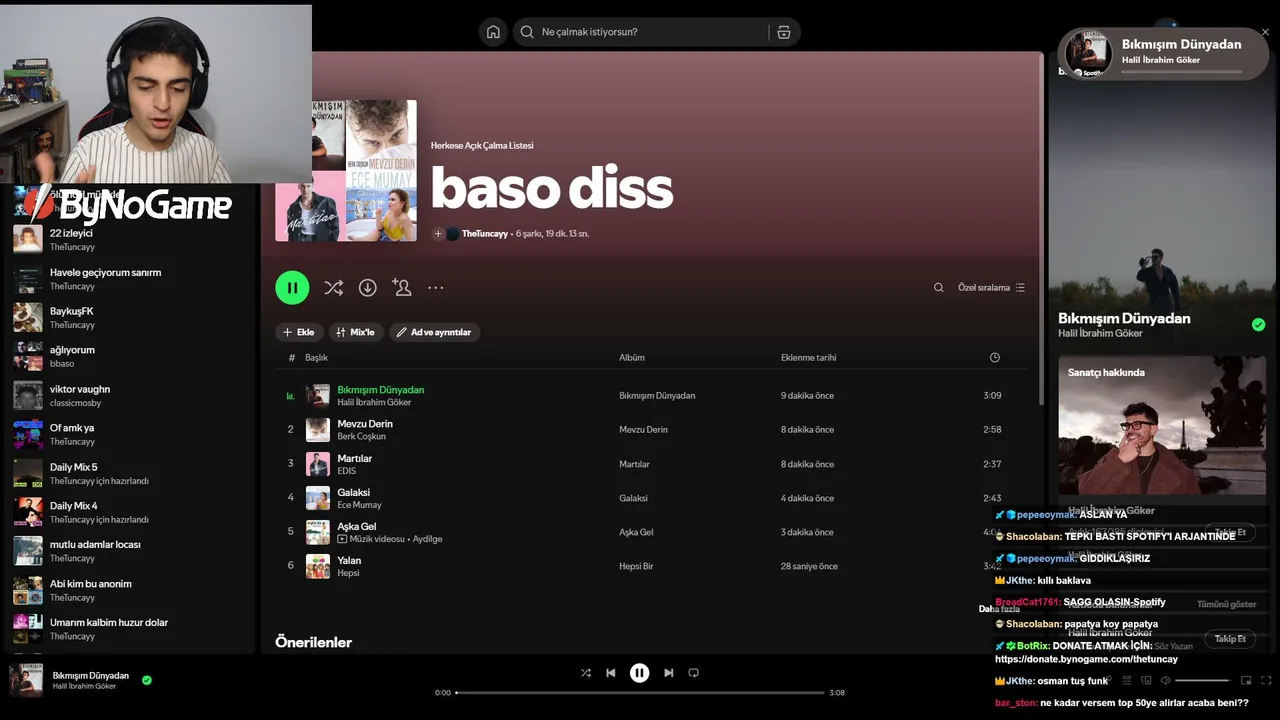
Task: Skip to the previous track
Action: 611,673
